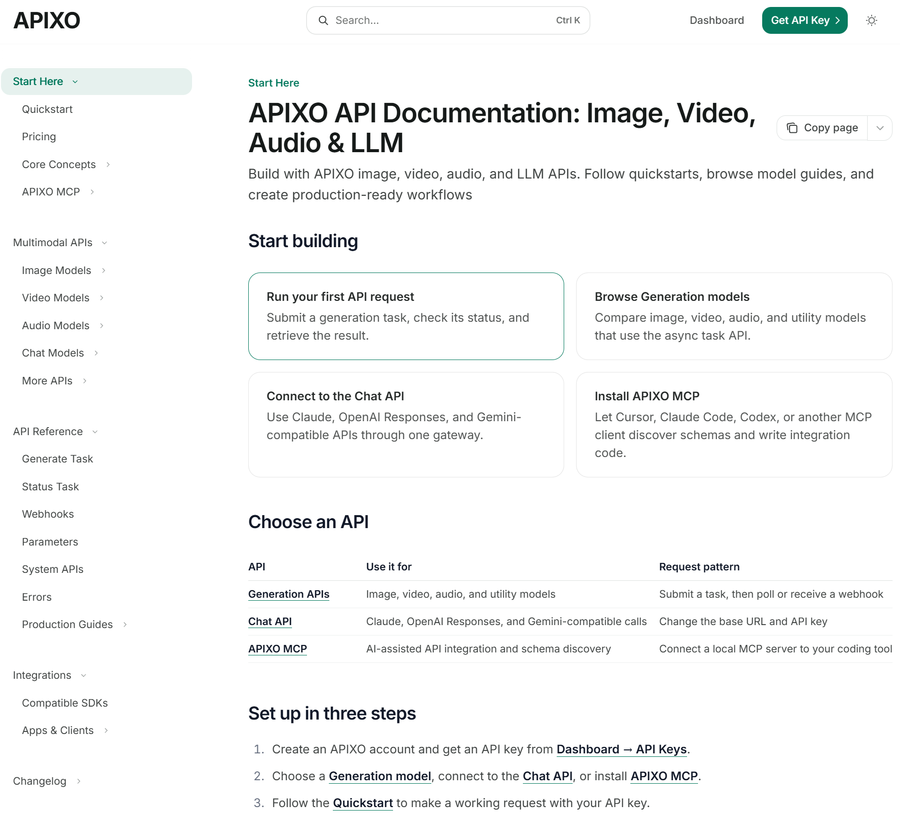Open the Connect to the Chat API card
The image size is (900, 822).
406,424
